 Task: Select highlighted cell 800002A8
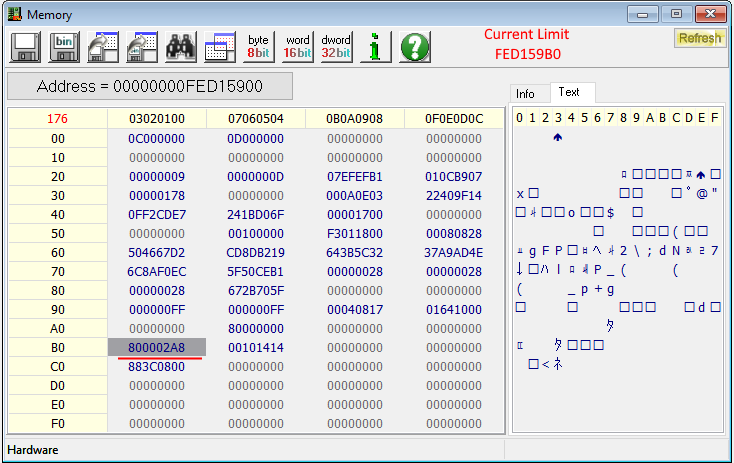[x=157, y=347]
